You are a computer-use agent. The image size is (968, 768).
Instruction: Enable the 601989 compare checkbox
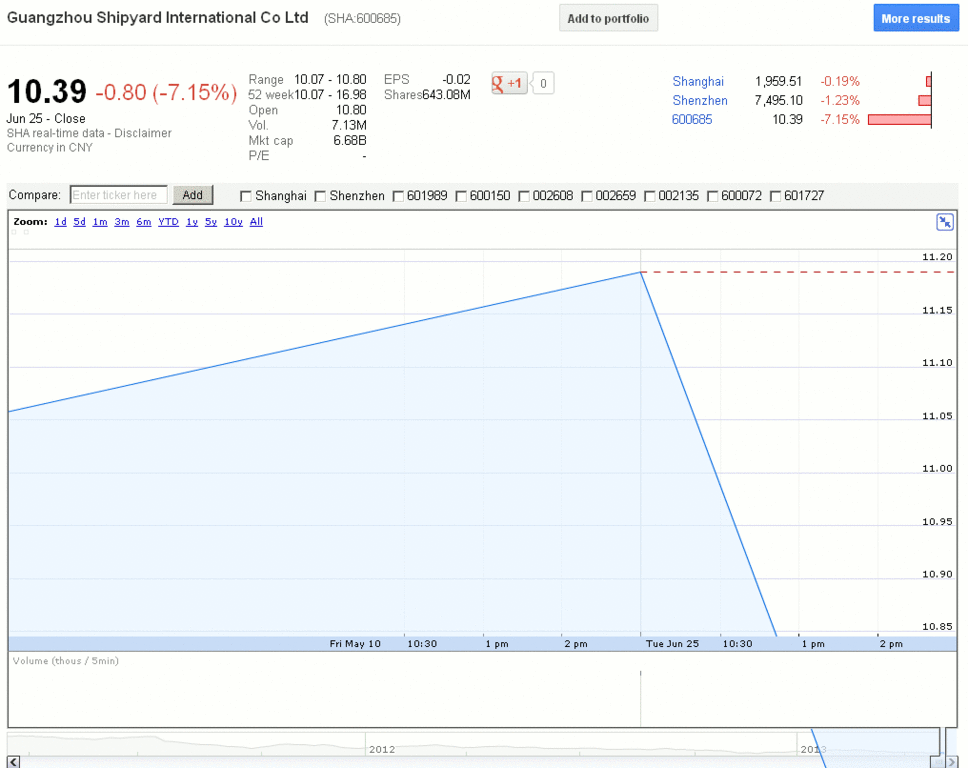coord(398,196)
